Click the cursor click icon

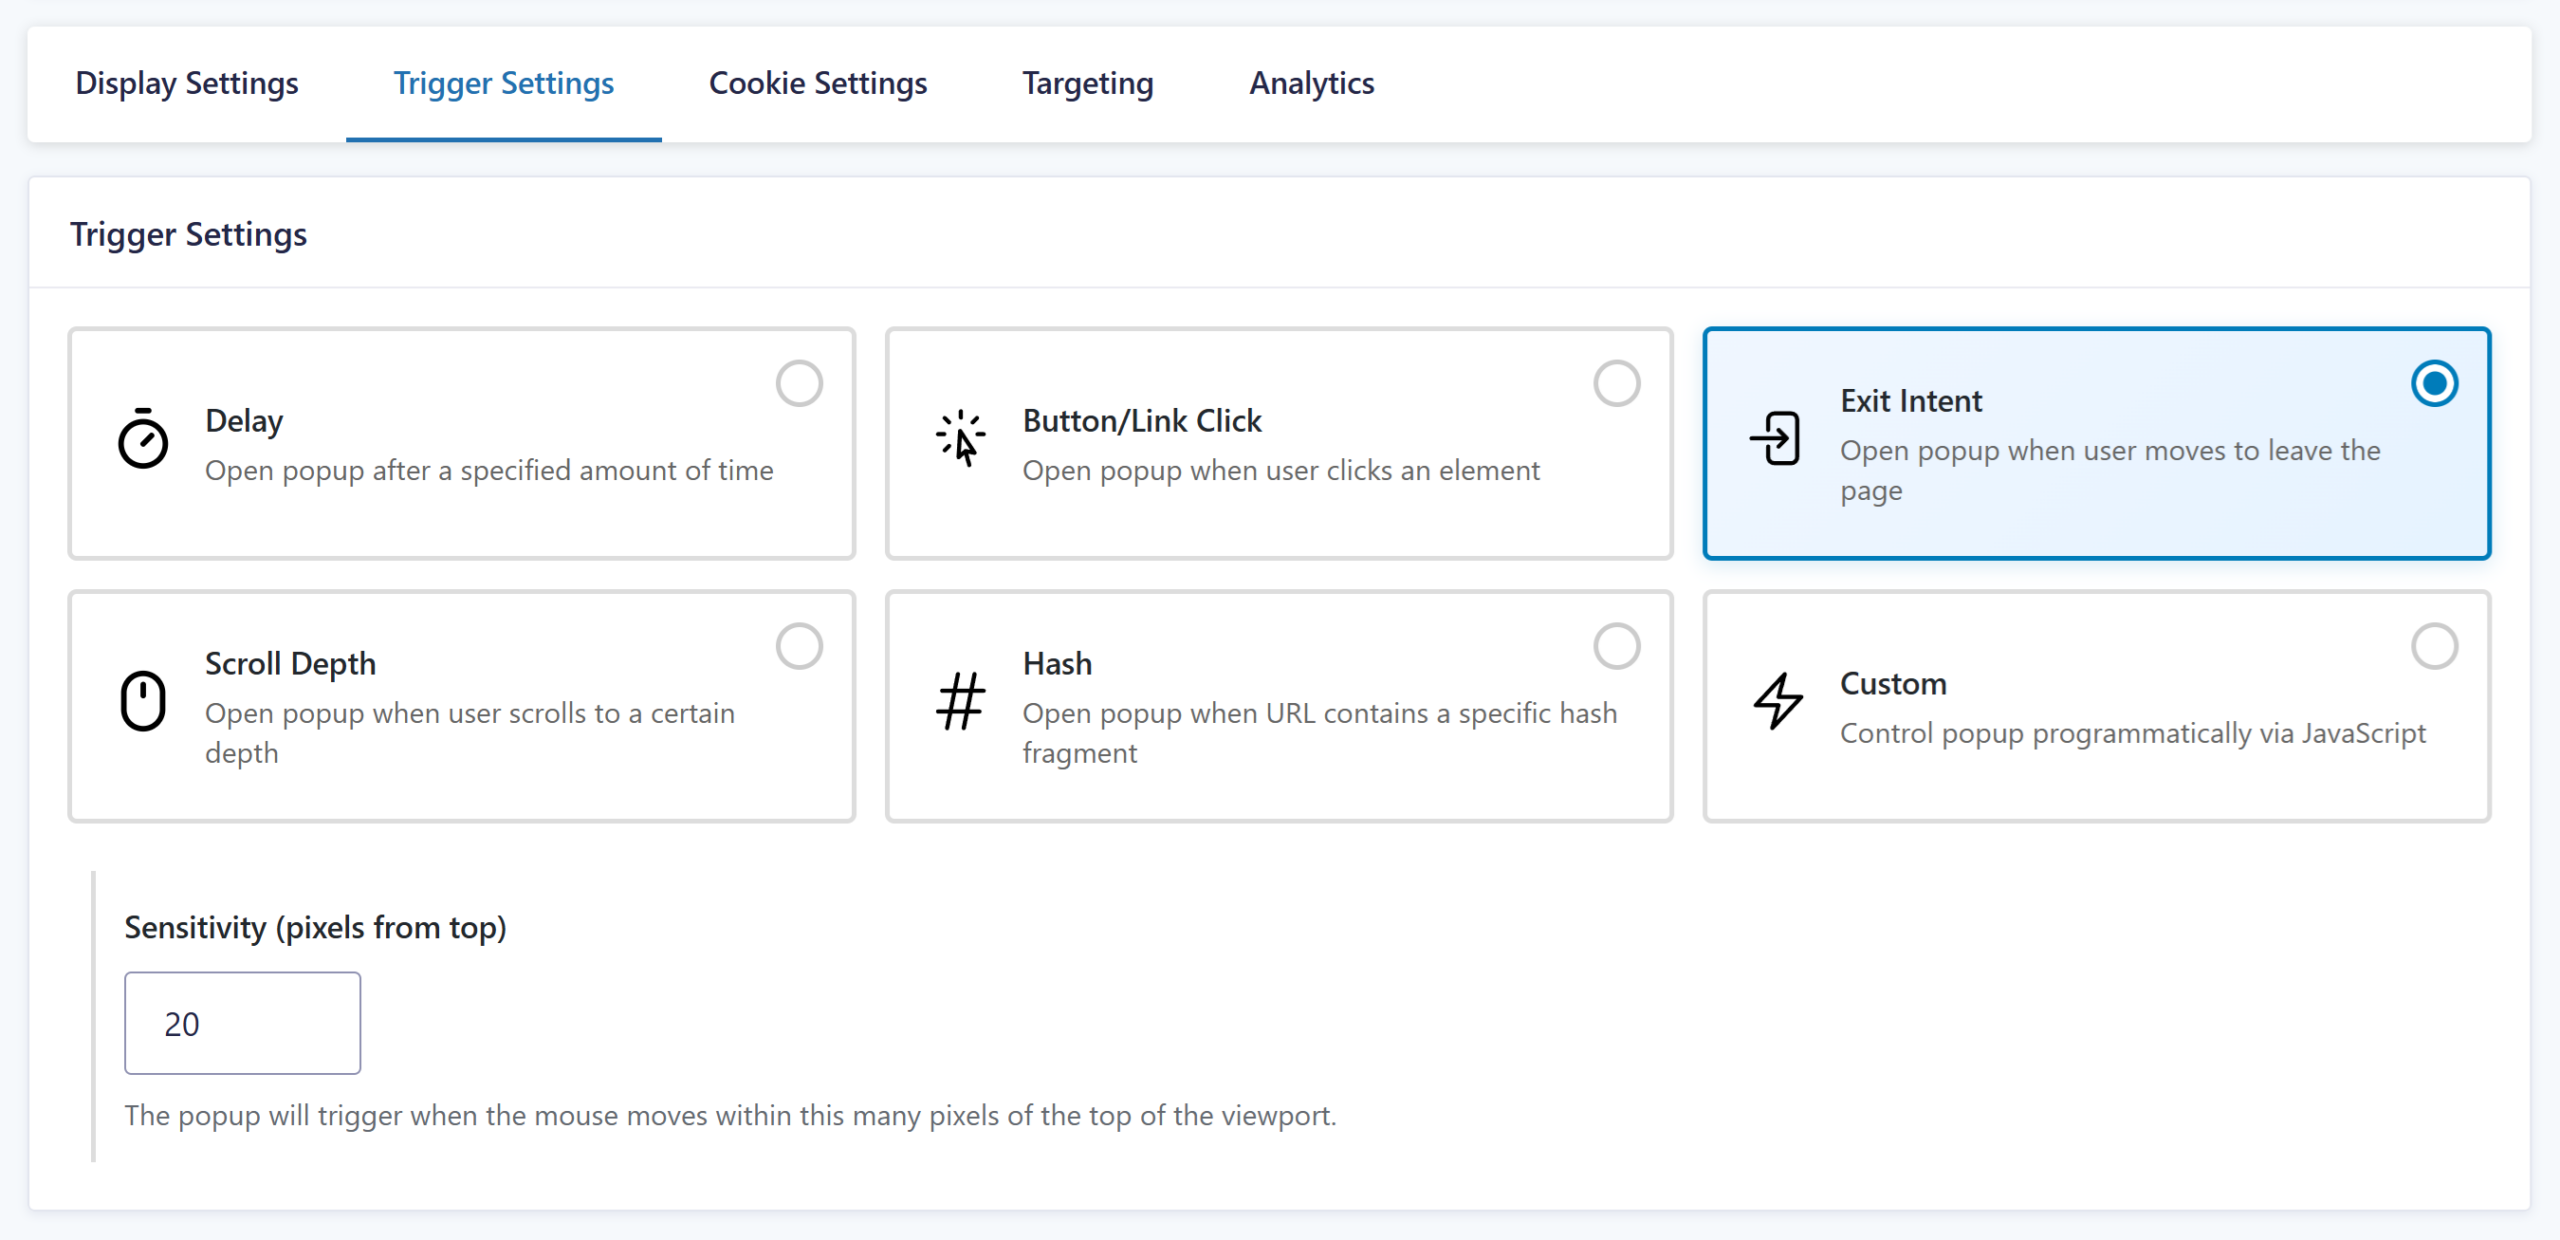960,439
